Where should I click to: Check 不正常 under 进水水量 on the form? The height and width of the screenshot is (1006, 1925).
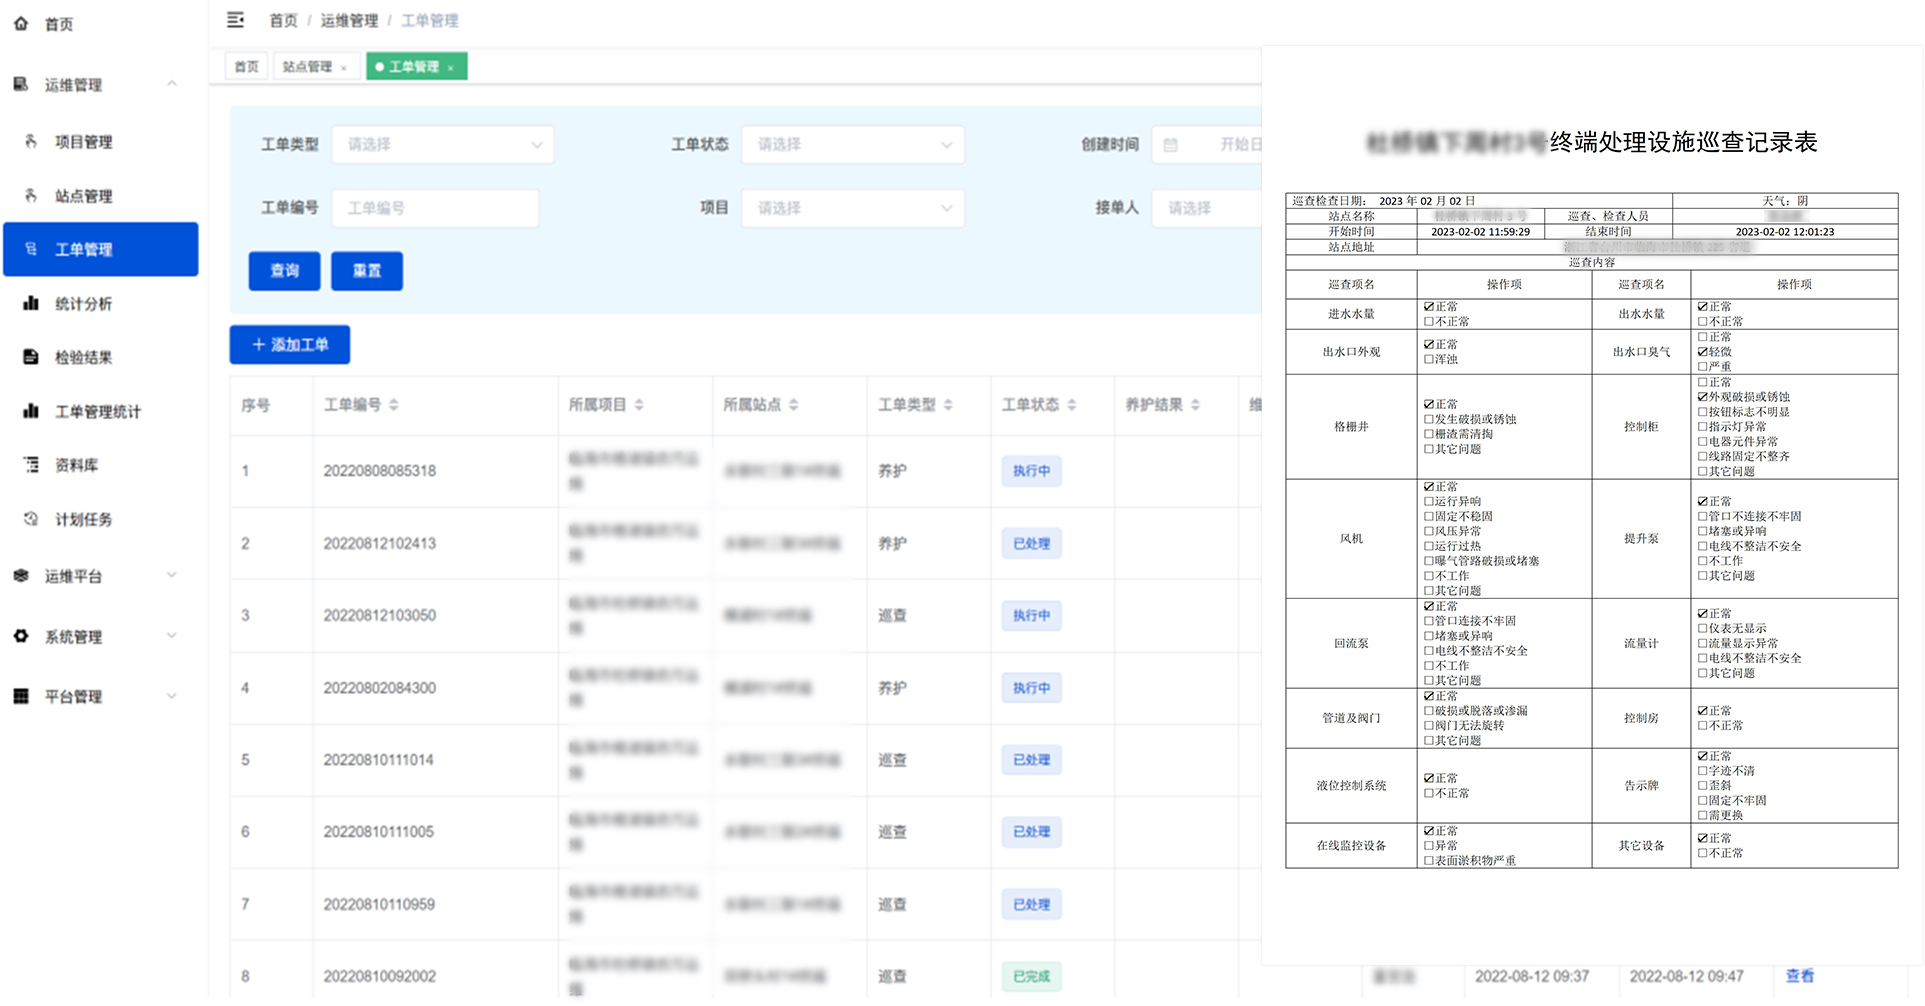pyautogui.click(x=1428, y=321)
